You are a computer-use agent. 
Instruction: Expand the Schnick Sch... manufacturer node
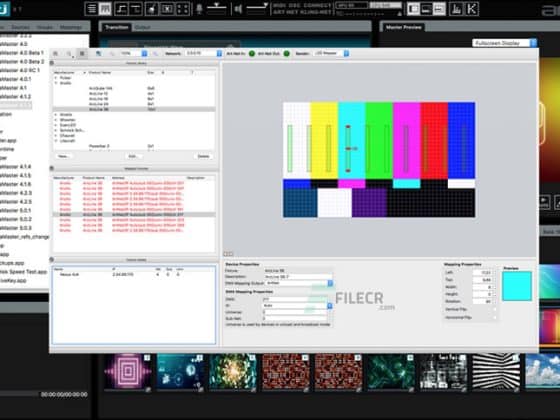pyautogui.click(x=56, y=130)
